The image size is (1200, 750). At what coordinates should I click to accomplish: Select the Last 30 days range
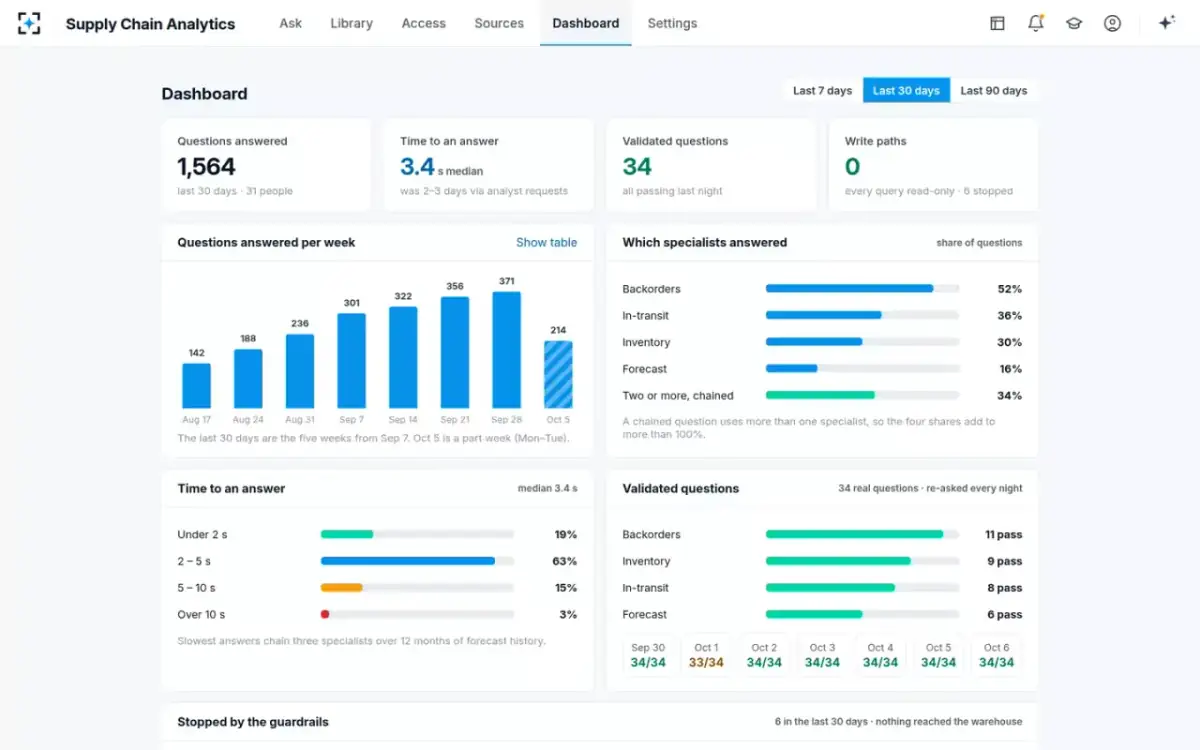(906, 91)
